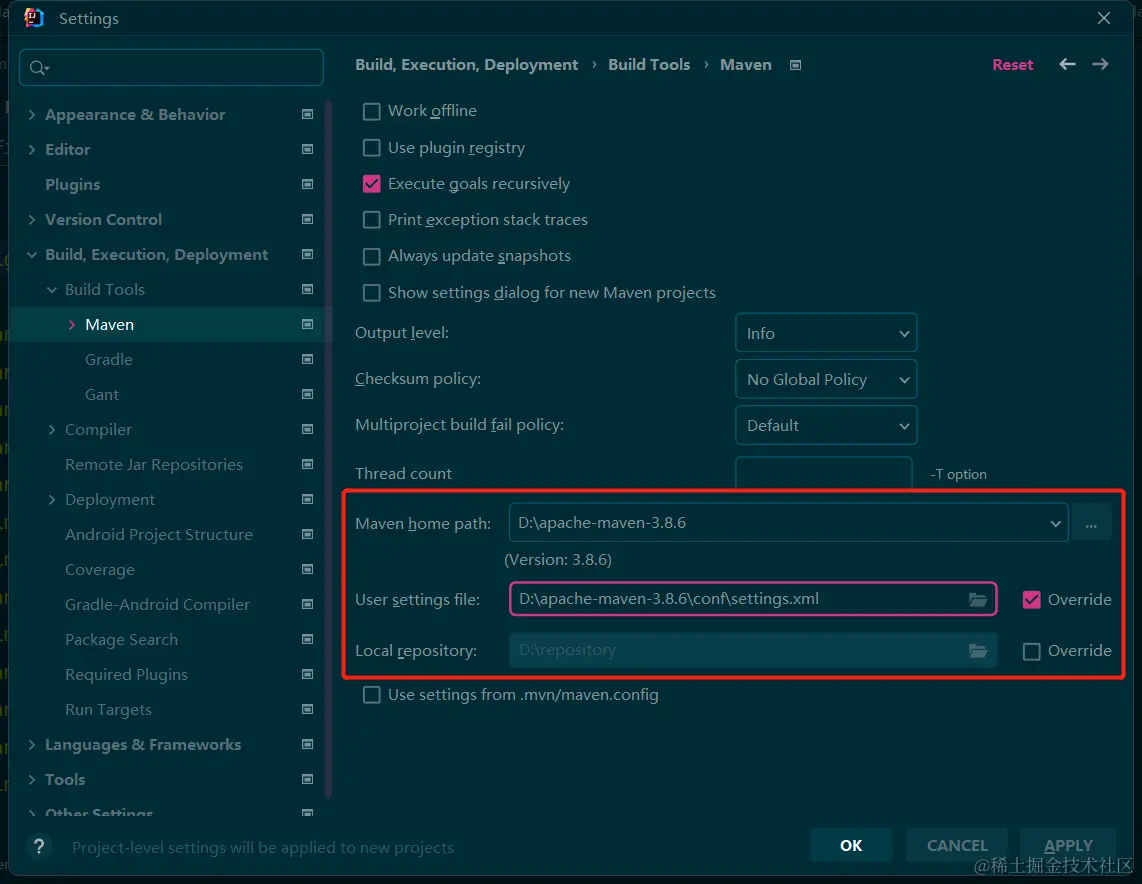Check Override for Local repository
The image size is (1142, 884).
pos(1031,651)
